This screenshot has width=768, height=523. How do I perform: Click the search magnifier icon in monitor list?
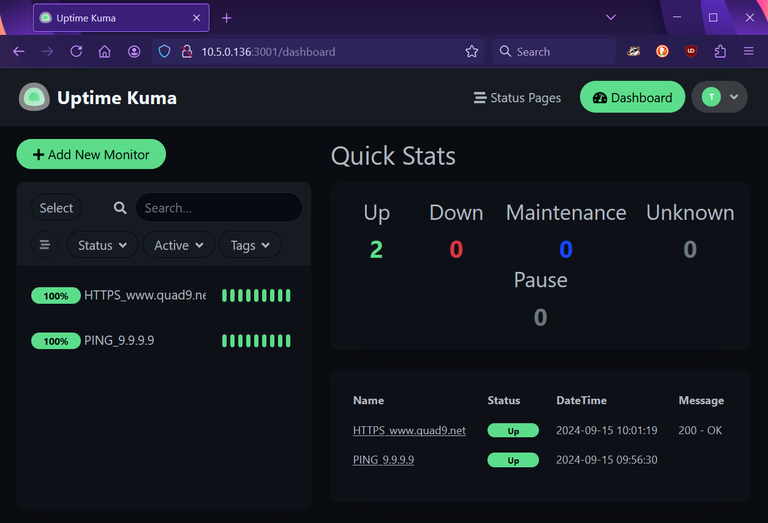120,208
